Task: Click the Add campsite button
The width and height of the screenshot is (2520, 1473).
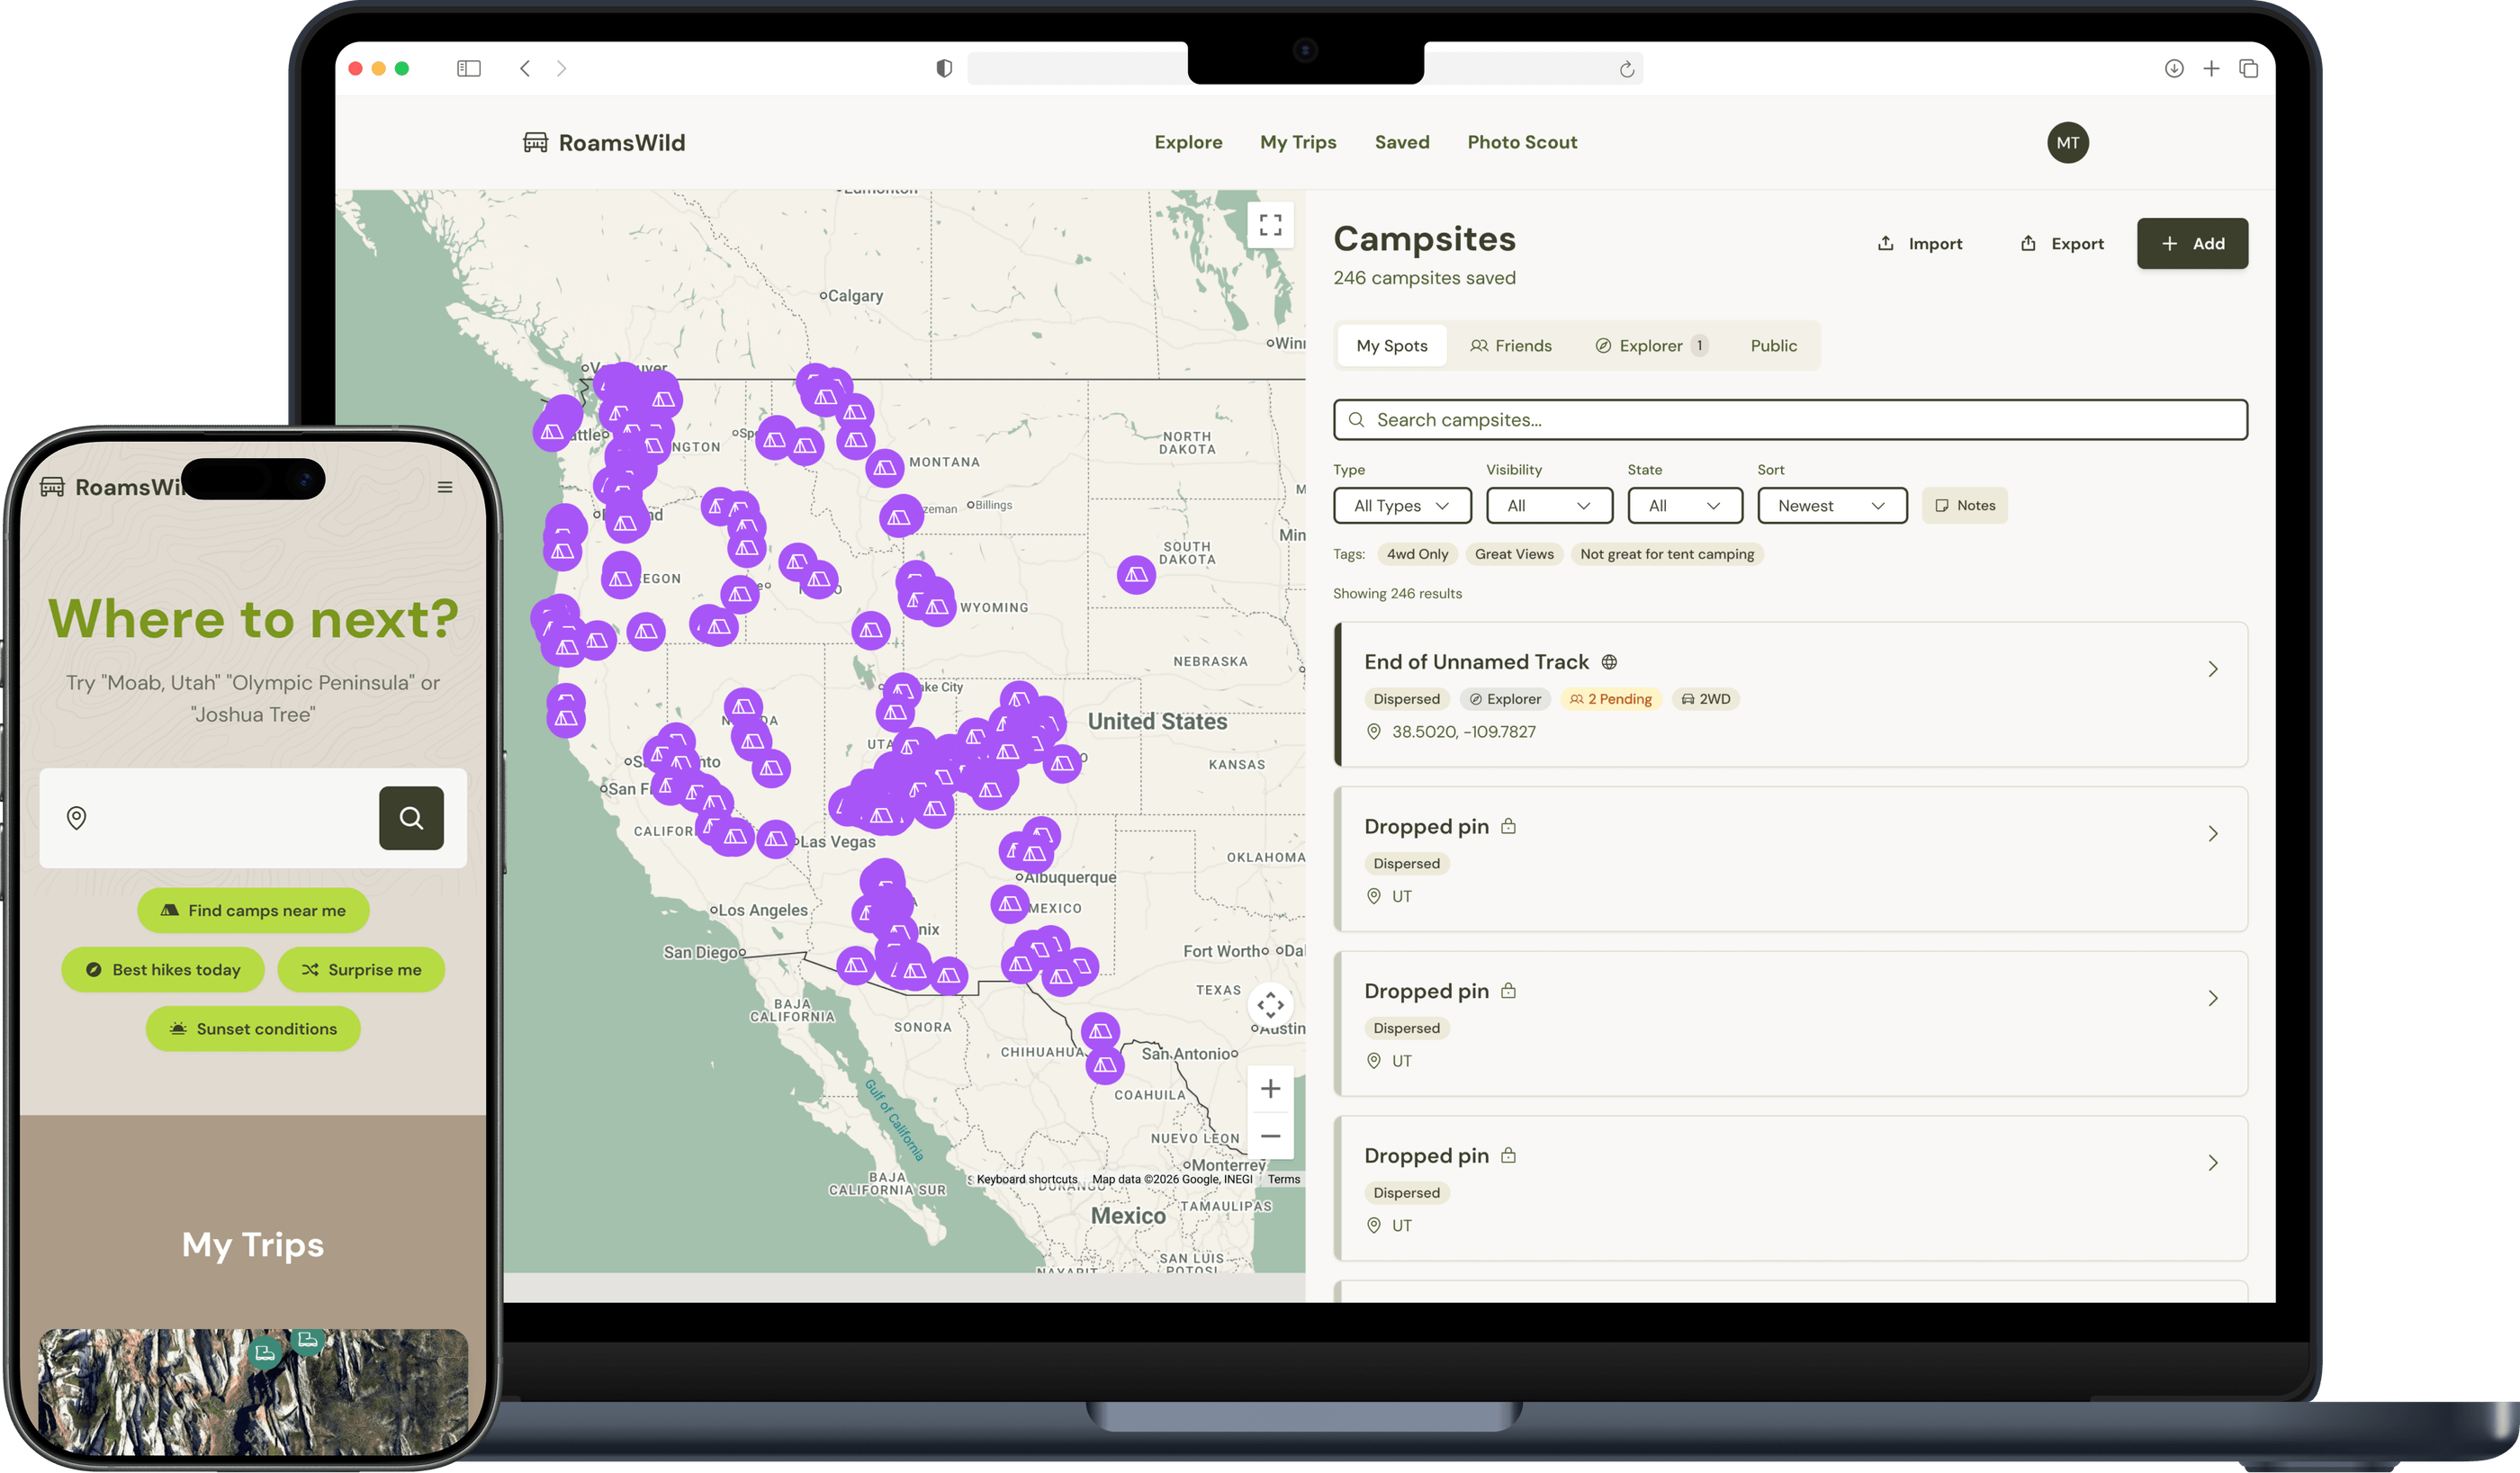Action: pyautogui.click(x=2192, y=243)
